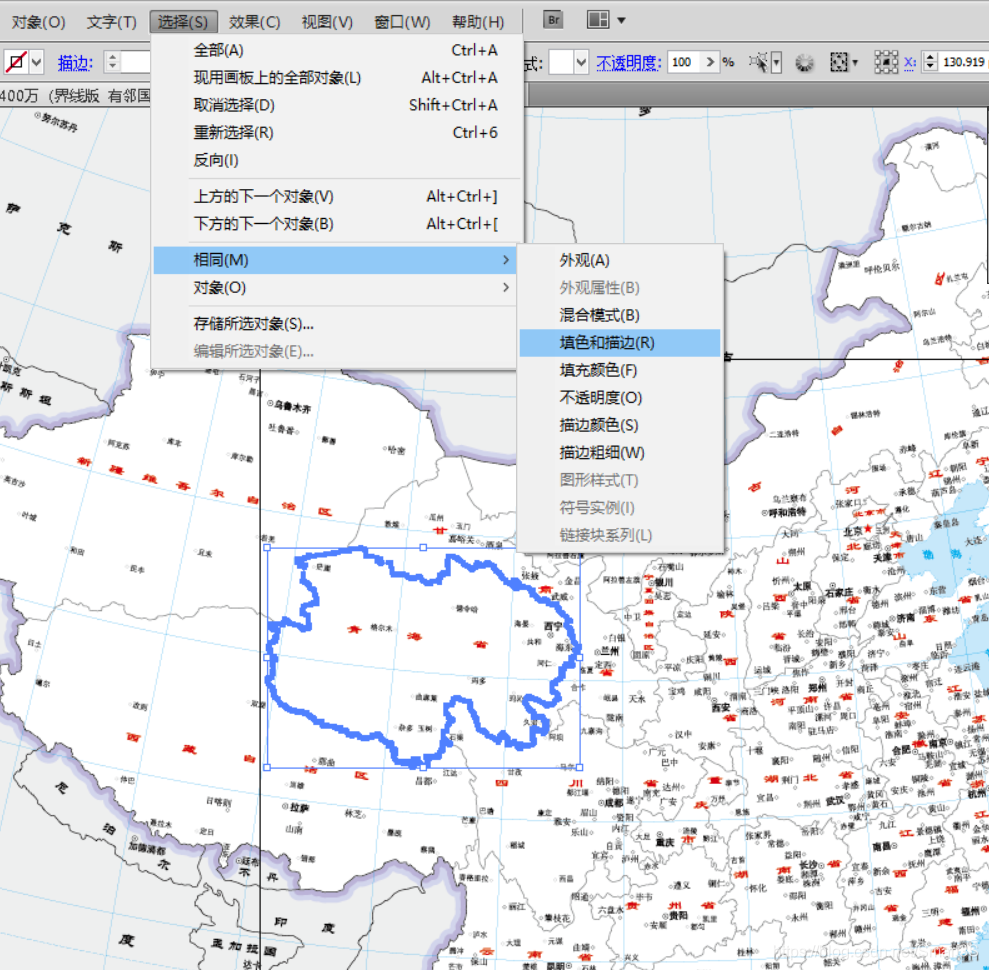Choose 填充颜色(F) fill color
989x970 pixels.
(x=620, y=370)
